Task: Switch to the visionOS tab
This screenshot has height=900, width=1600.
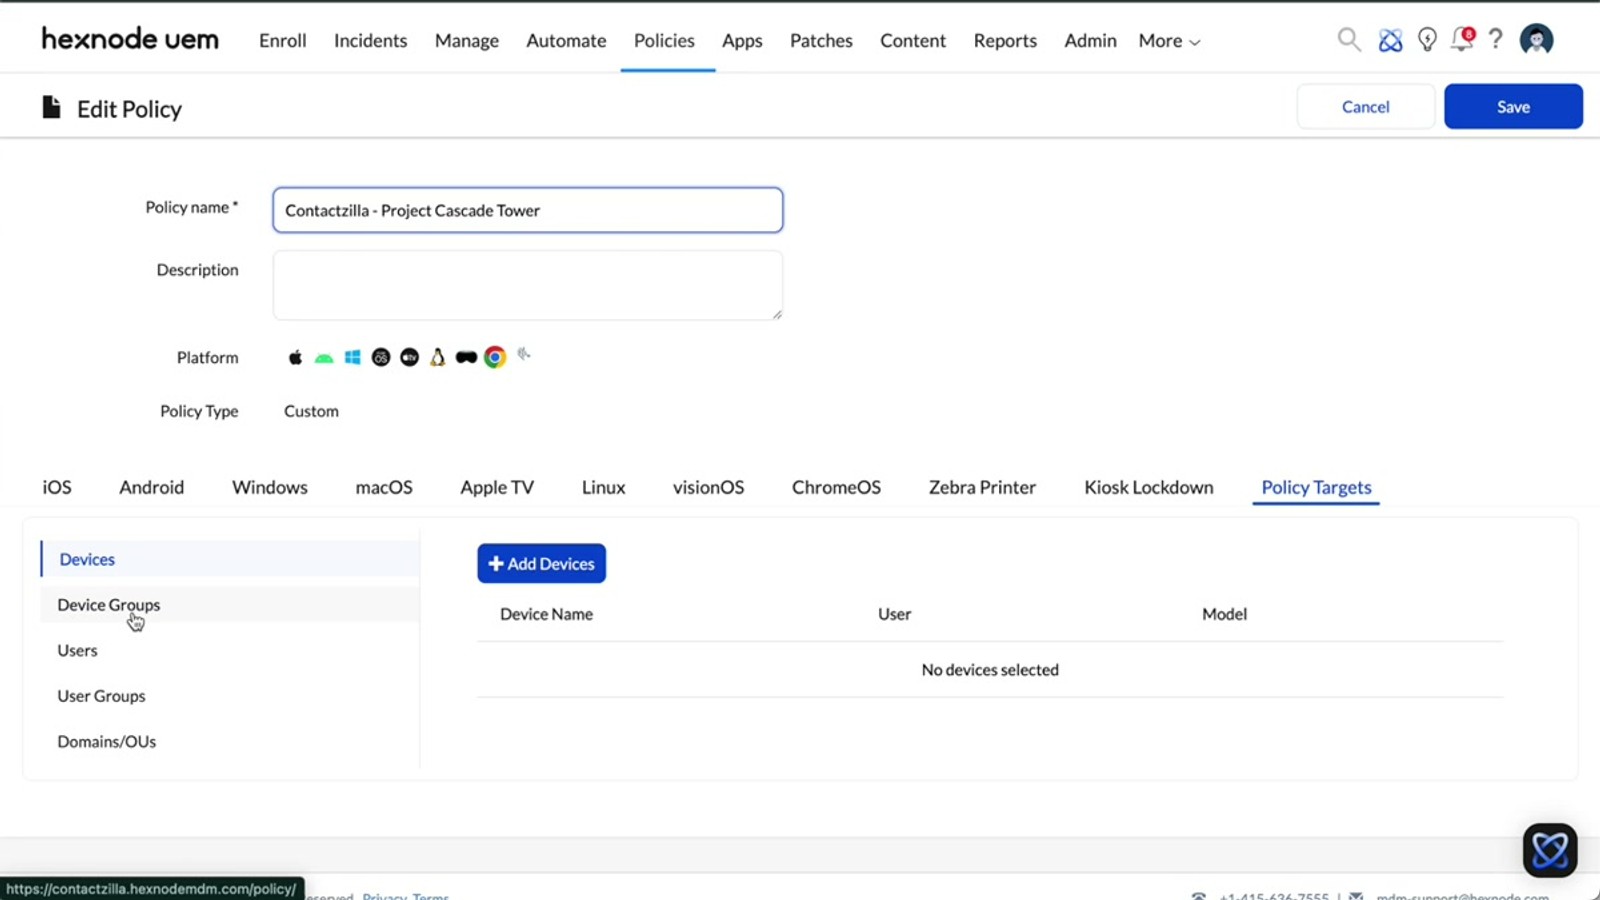Action: 708,487
